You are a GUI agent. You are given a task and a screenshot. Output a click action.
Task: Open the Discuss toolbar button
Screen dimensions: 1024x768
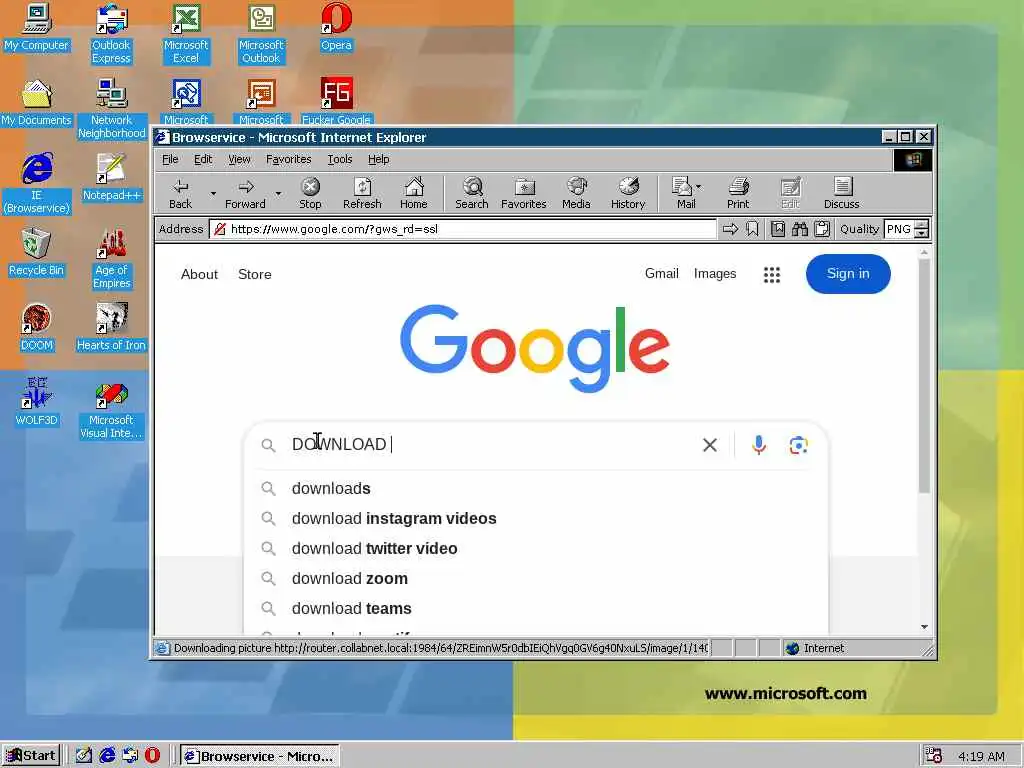pyautogui.click(x=842, y=193)
